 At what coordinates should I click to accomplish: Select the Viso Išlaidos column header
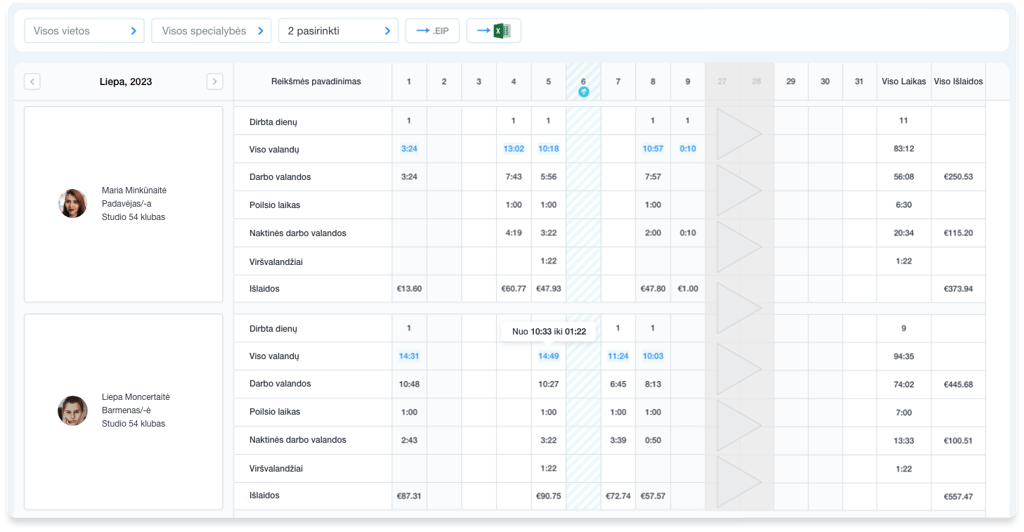(x=958, y=81)
